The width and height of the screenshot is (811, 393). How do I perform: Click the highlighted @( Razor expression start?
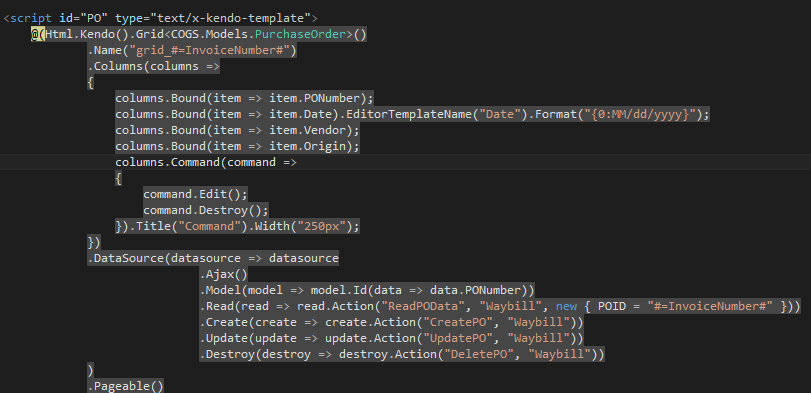[x=38, y=35]
